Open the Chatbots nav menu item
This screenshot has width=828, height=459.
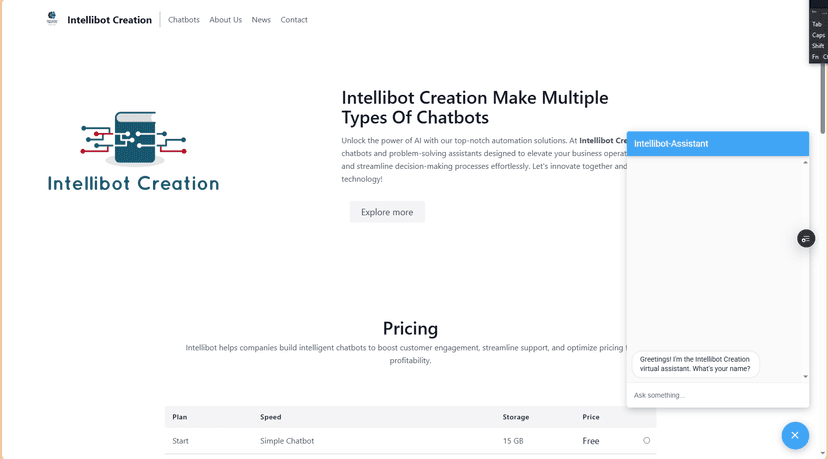coord(184,20)
